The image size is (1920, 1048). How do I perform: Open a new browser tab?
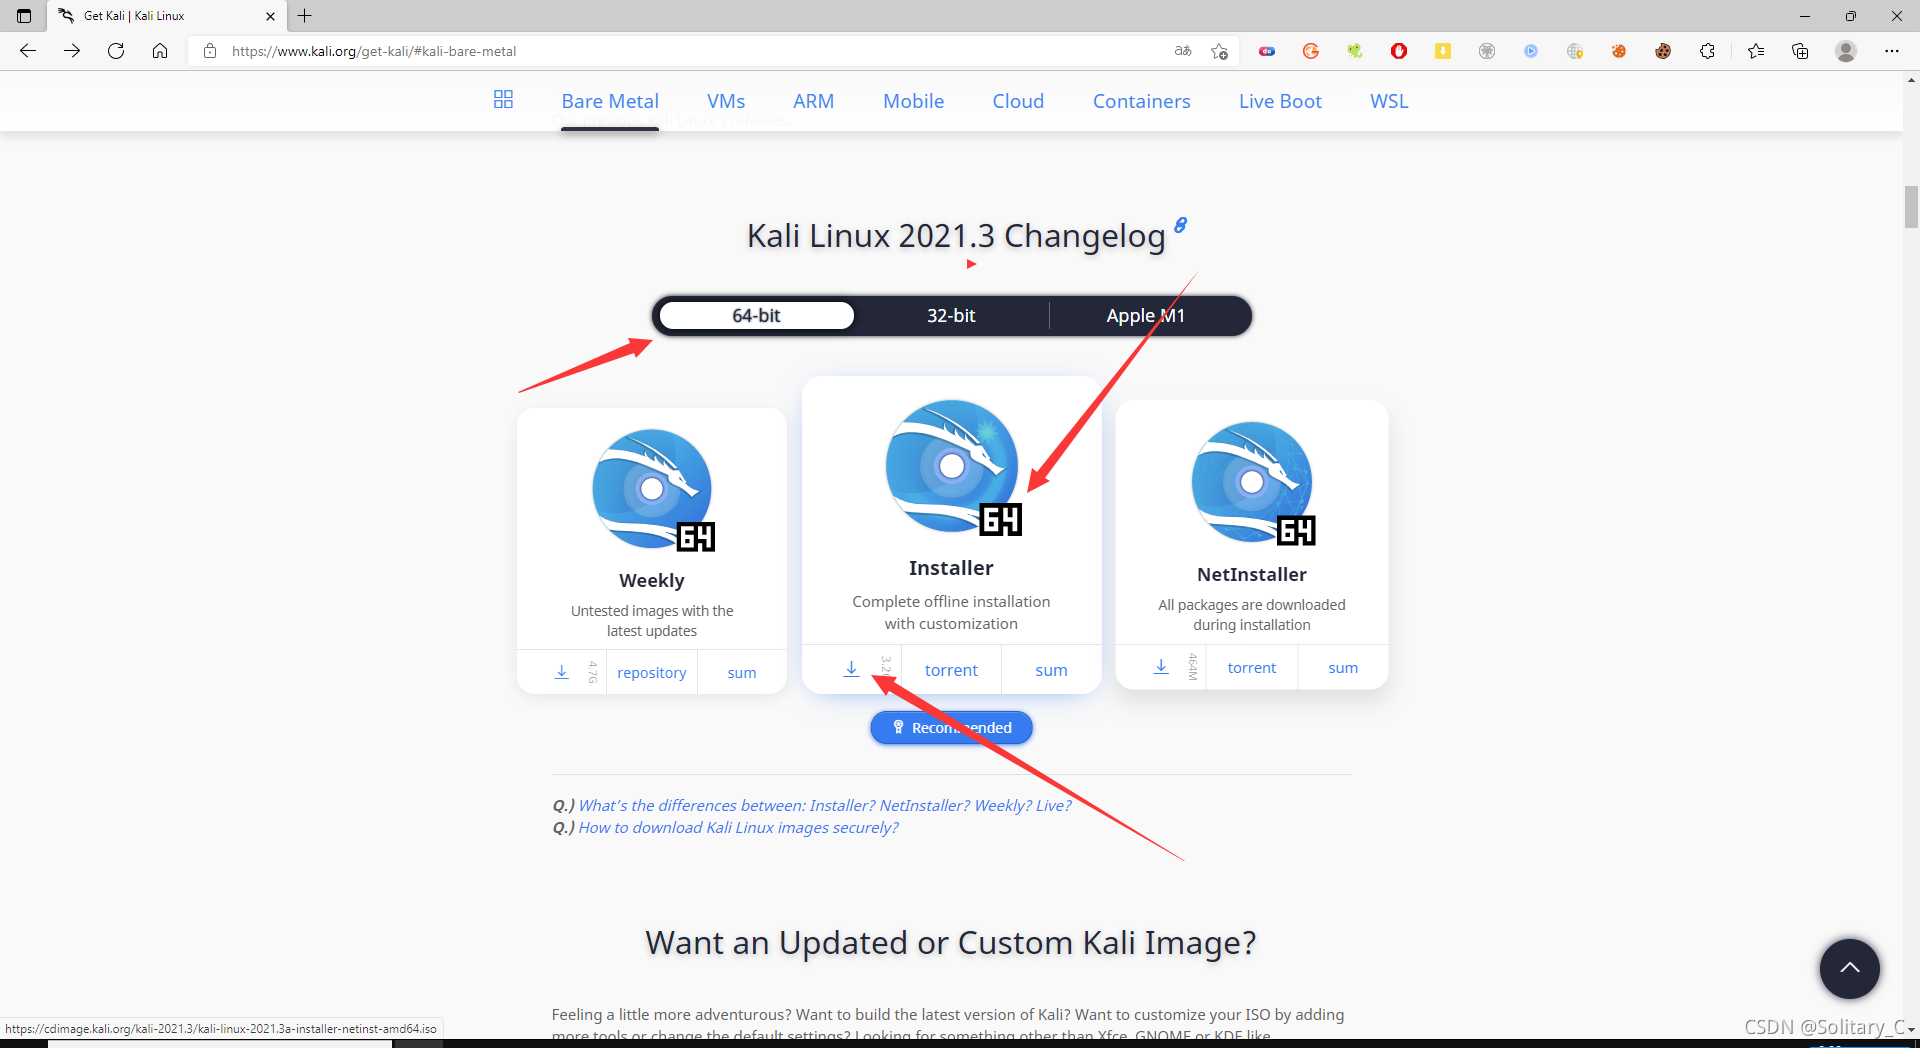click(305, 16)
